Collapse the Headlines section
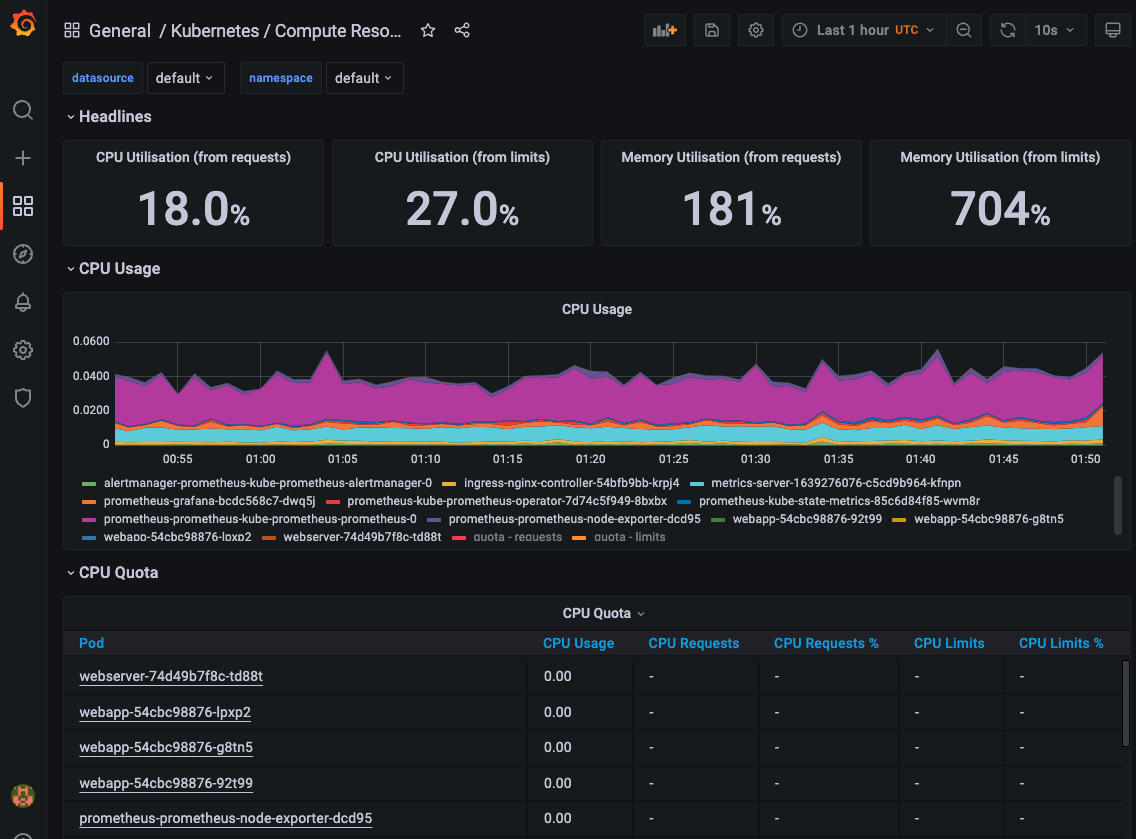1136x839 pixels. click(x=109, y=116)
